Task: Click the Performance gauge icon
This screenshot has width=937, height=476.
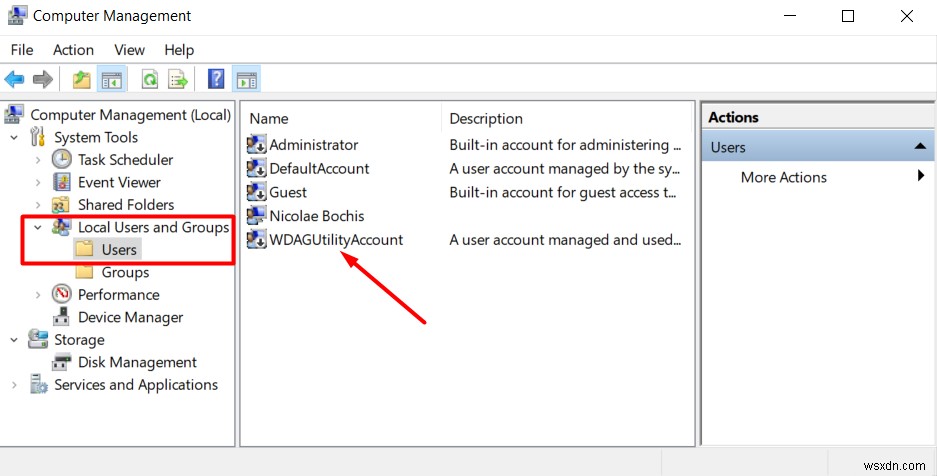Action: tap(62, 294)
